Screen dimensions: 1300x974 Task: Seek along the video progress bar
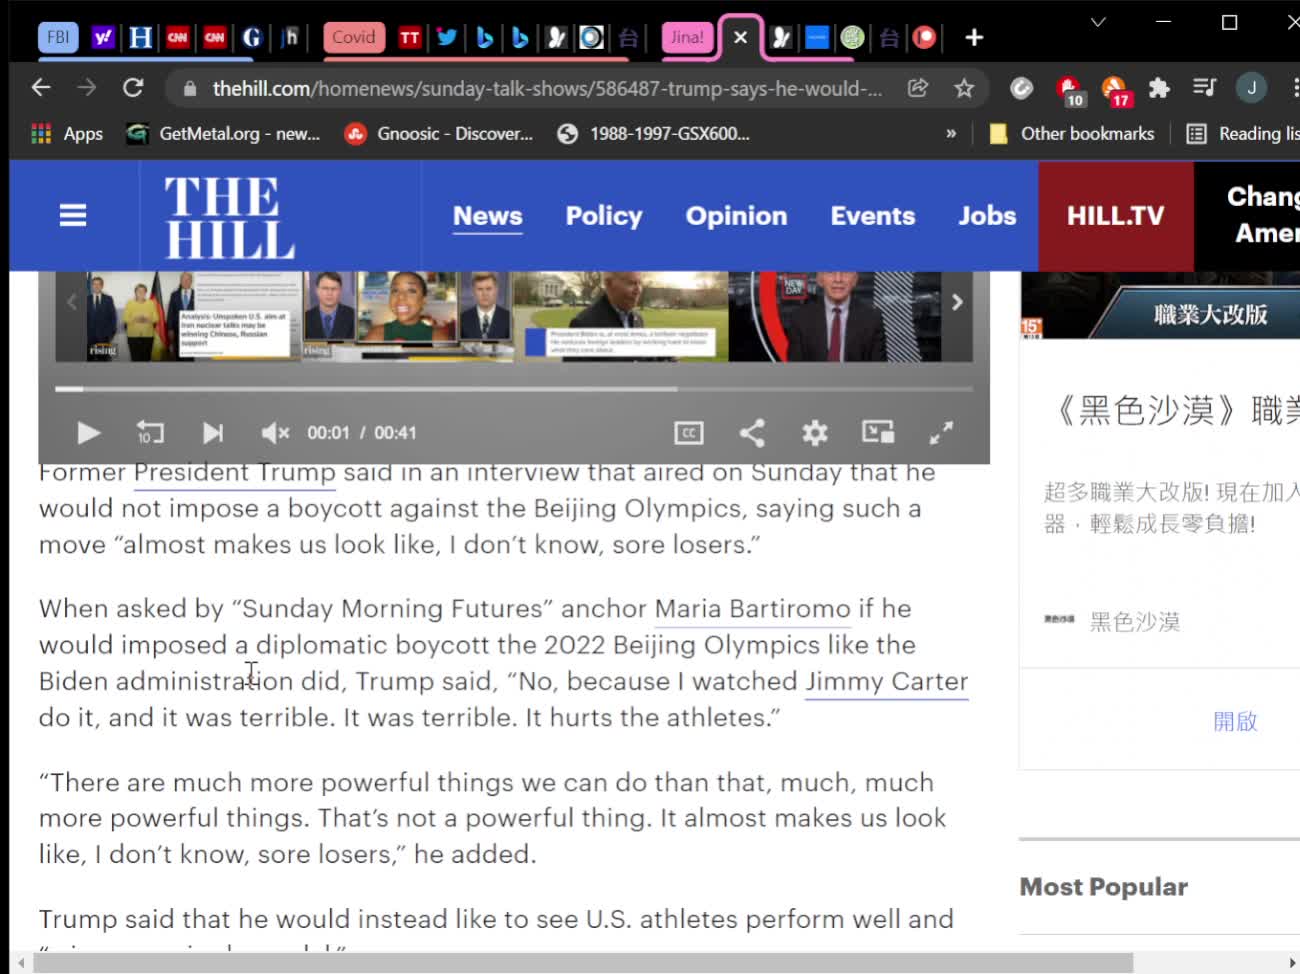coord(514,389)
